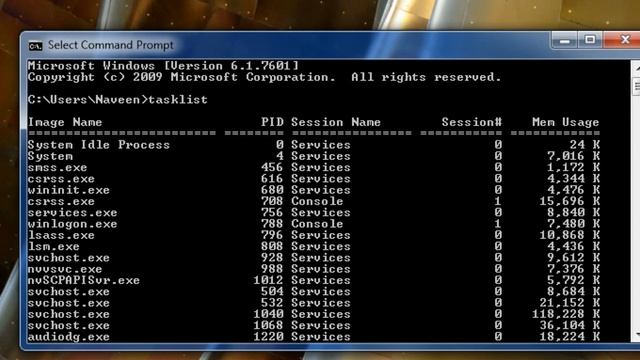
Task: Click 'smss.exe' process name
Action: pyautogui.click(x=57, y=168)
